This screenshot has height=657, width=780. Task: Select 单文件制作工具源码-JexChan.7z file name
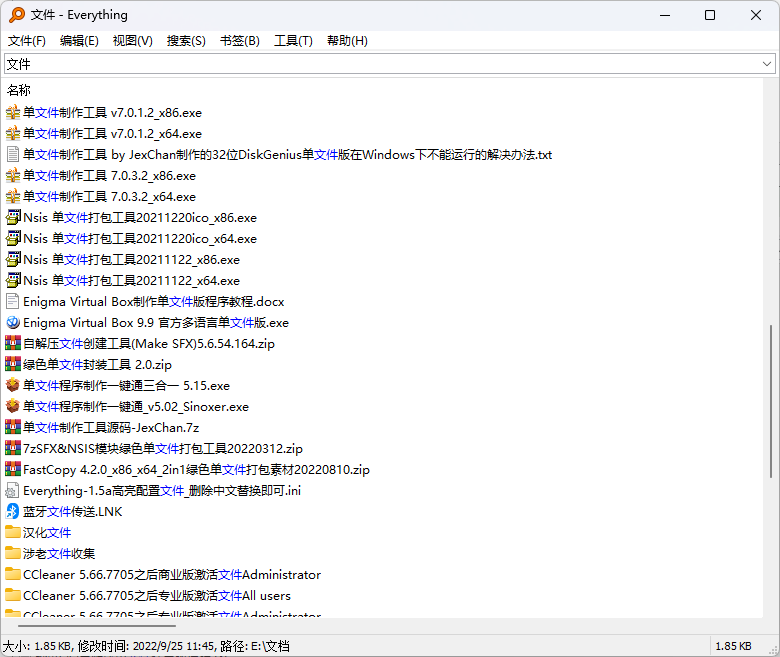(111, 427)
